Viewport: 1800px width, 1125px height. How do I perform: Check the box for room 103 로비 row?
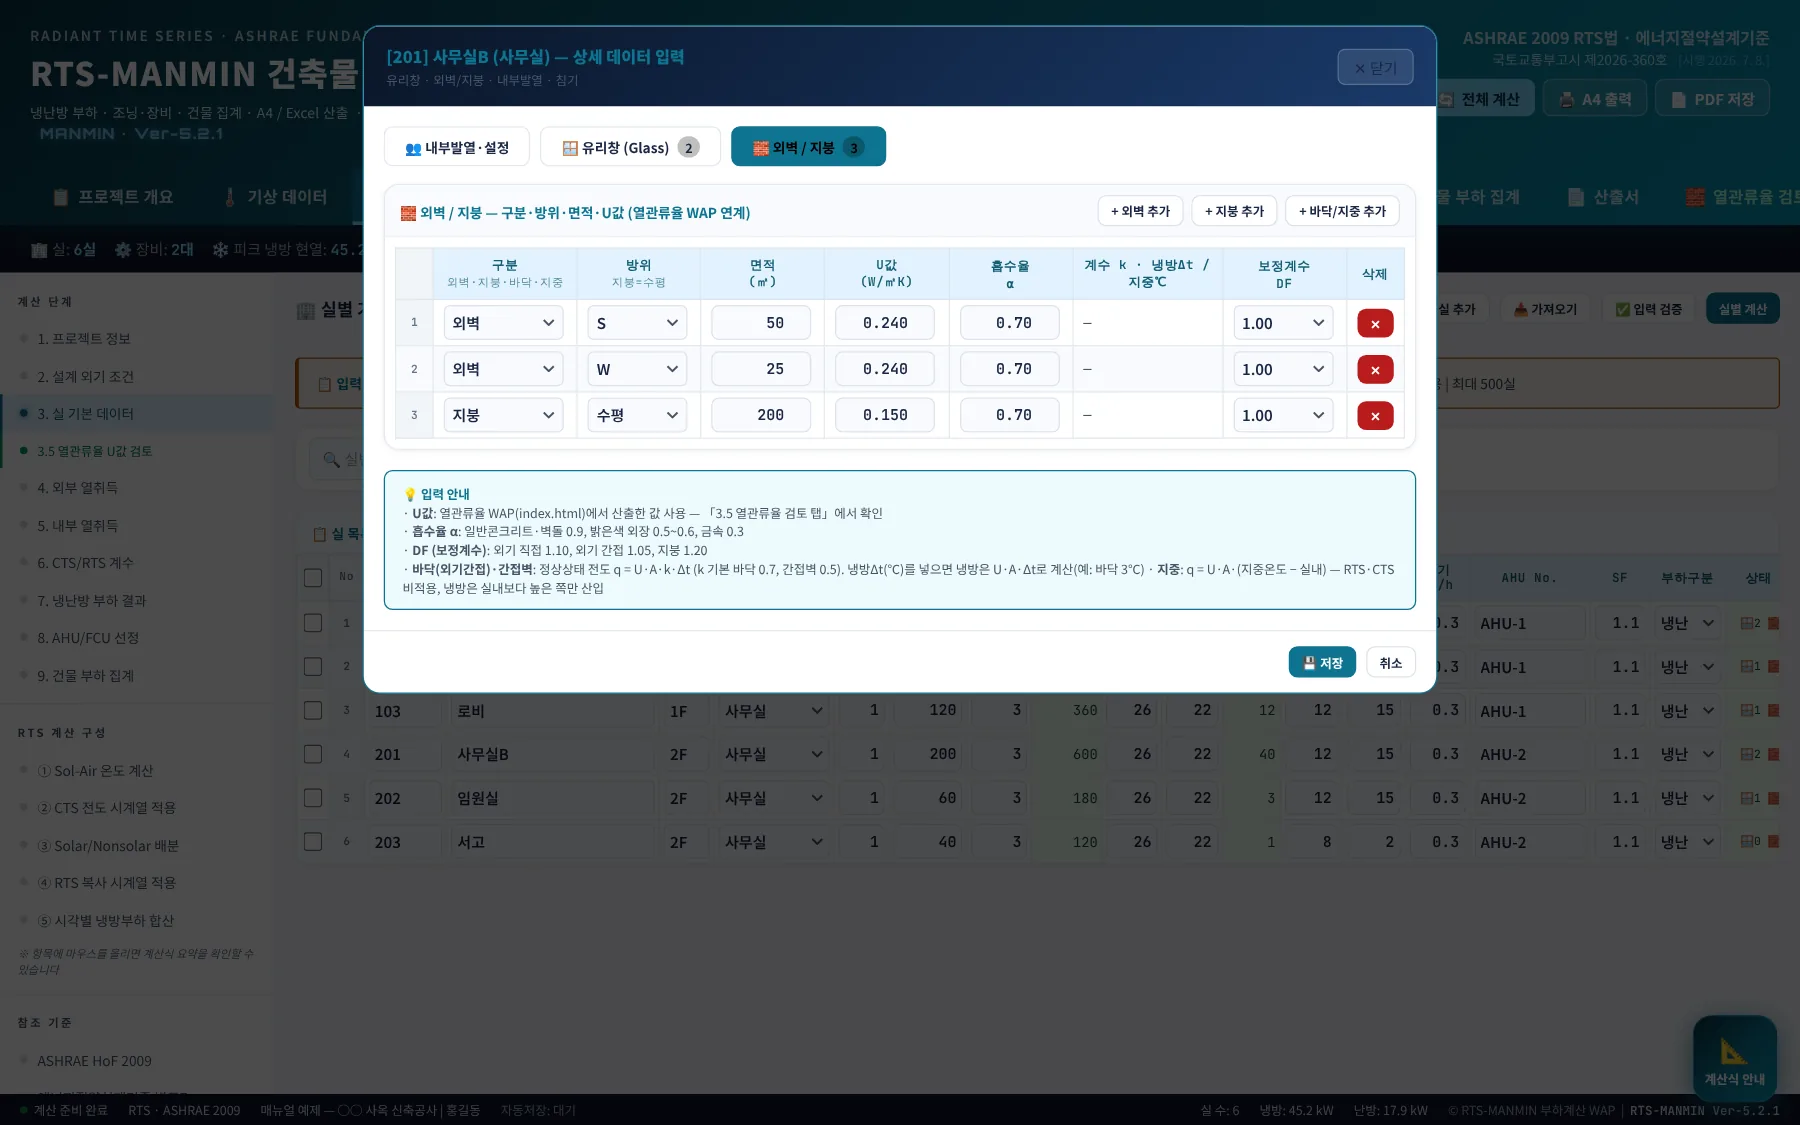(x=313, y=710)
